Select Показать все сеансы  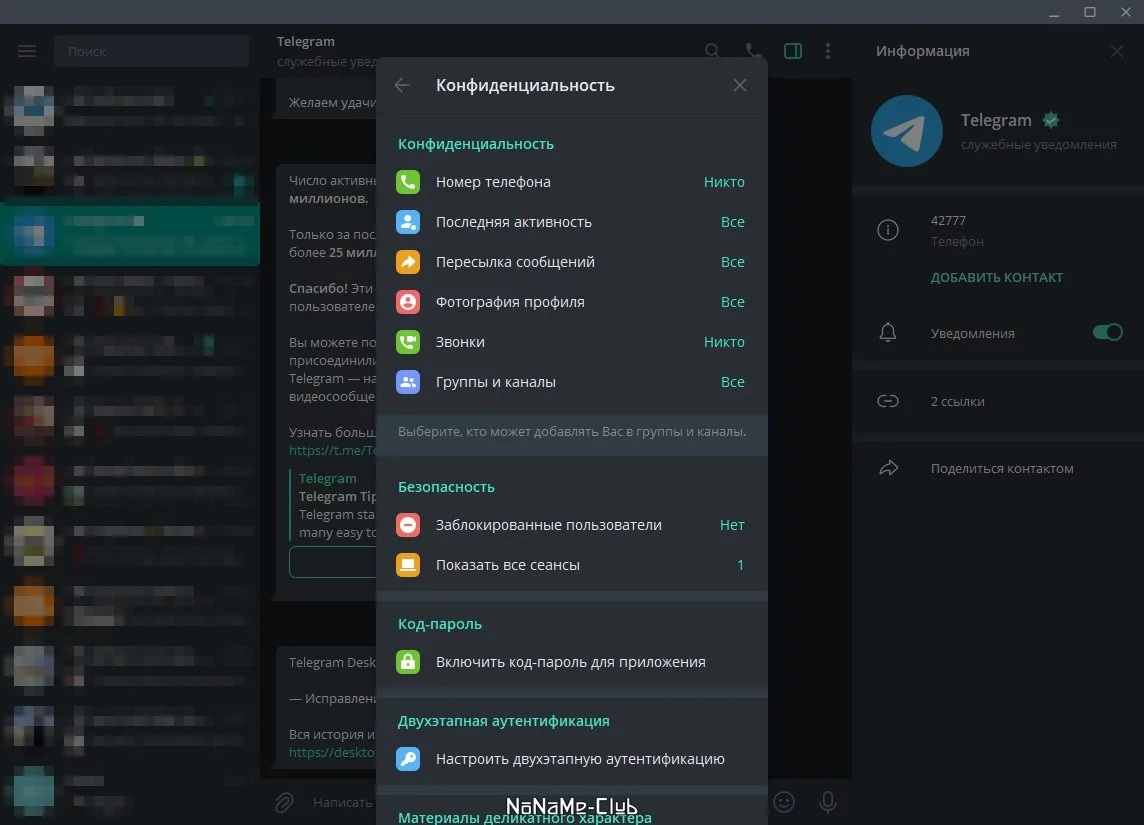coord(572,565)
